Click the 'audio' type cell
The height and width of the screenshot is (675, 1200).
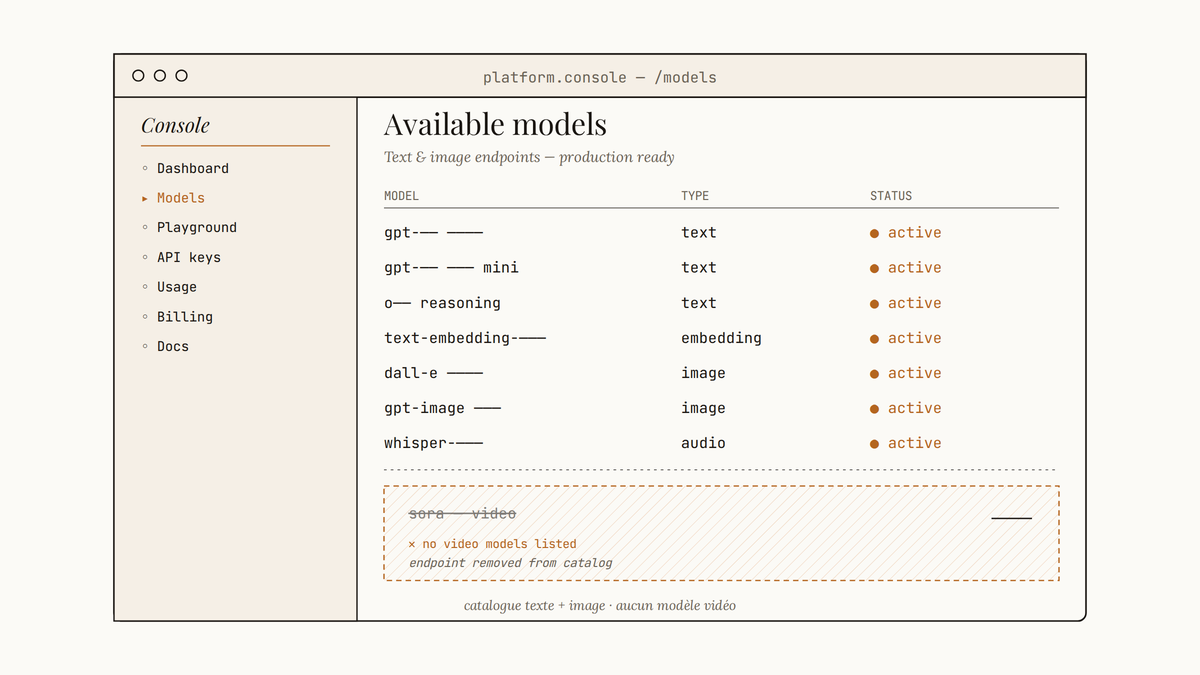(703, 443)
